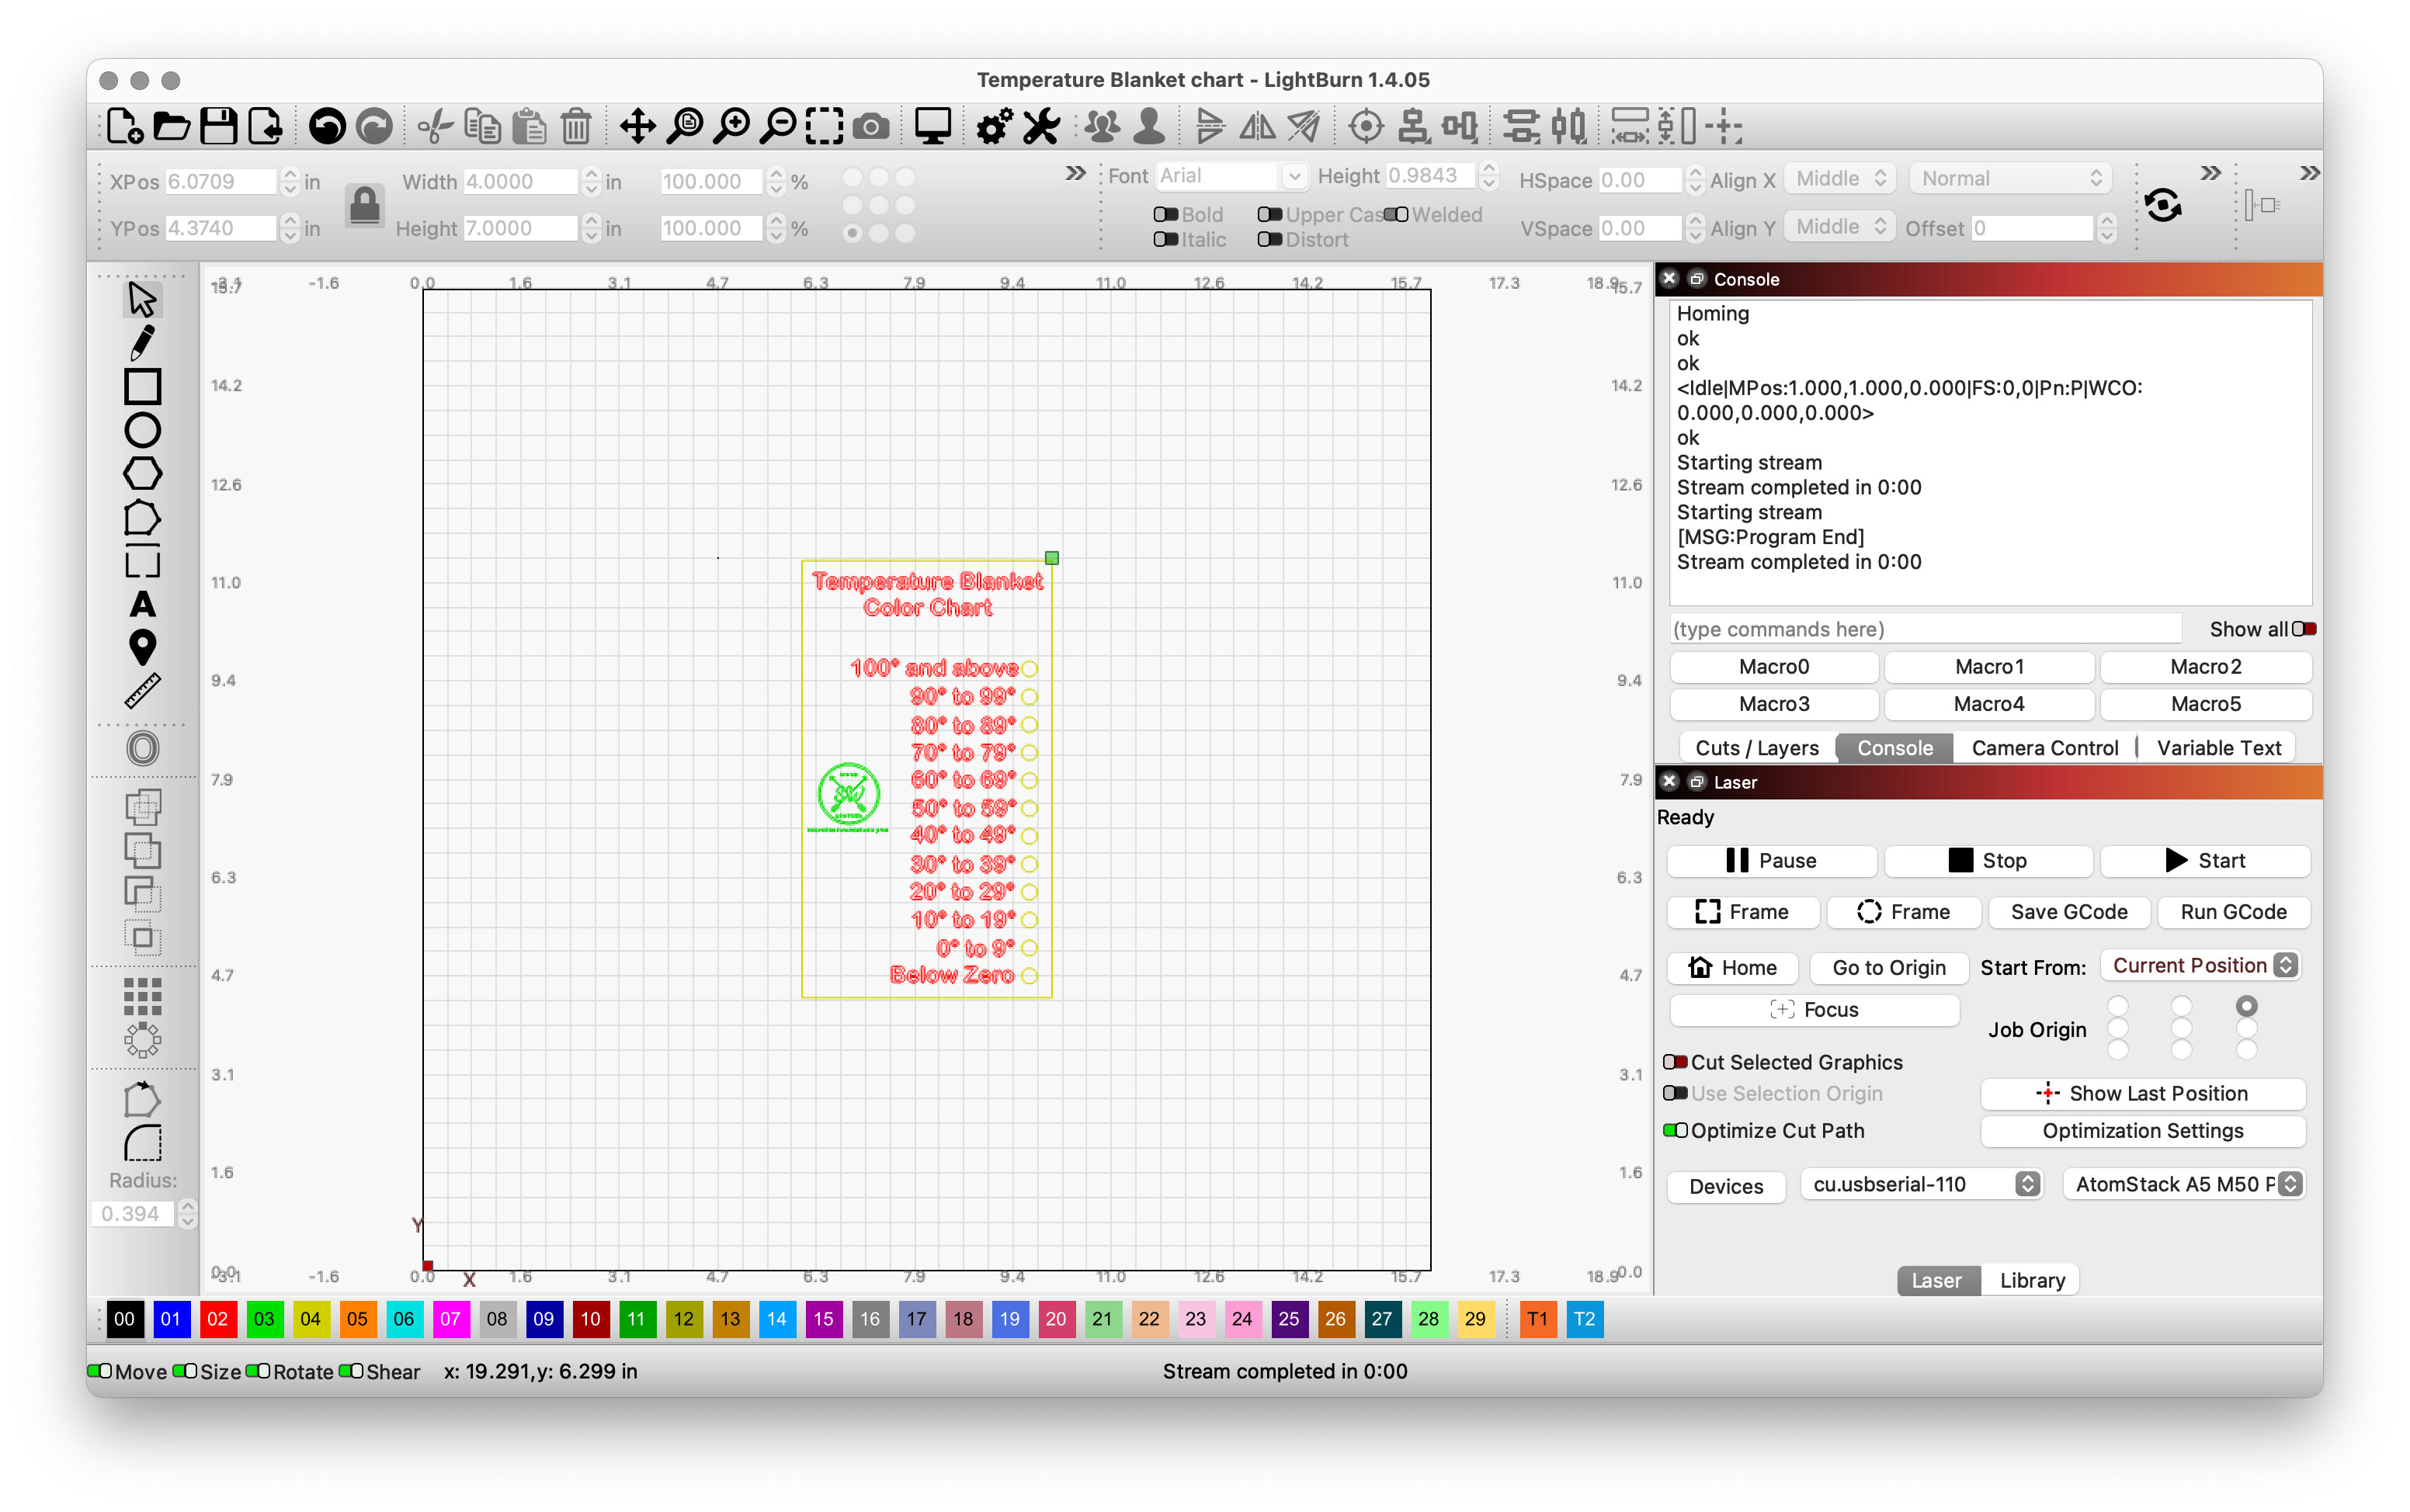
Task: Select the Measure ruler tool
Action: coord(142,691)
